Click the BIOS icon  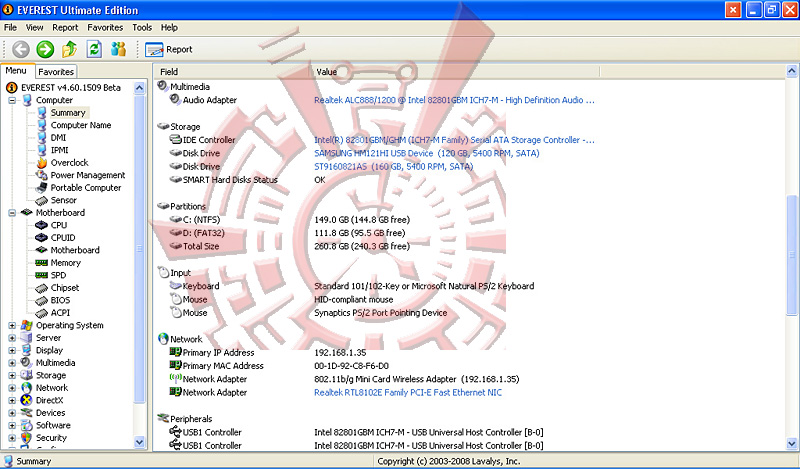pyautogui.click(x=42, y=301)
